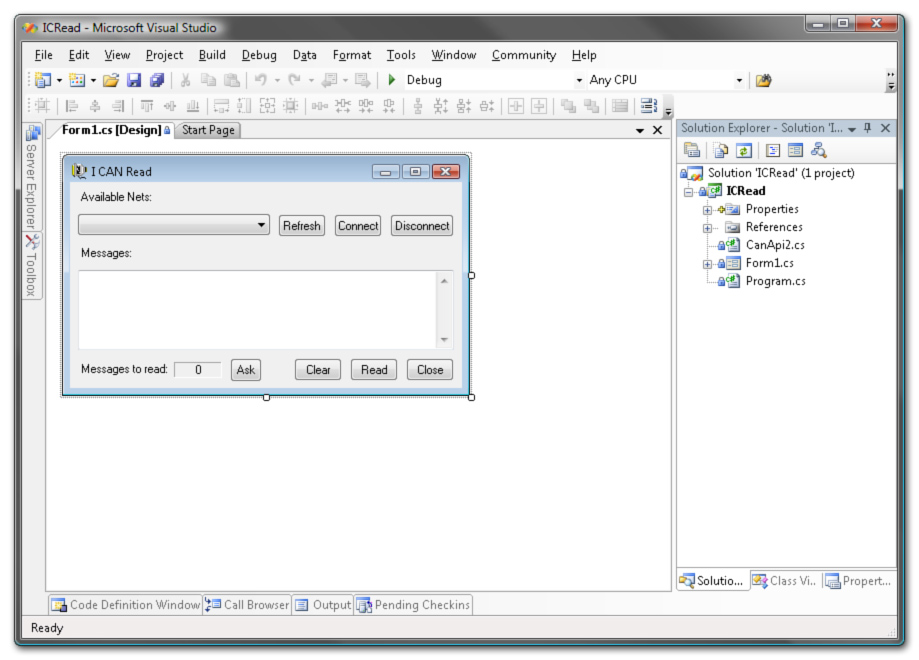Open the Build menu
The width and height of the screenshot is (919, 660).
(x=212, y=55)
